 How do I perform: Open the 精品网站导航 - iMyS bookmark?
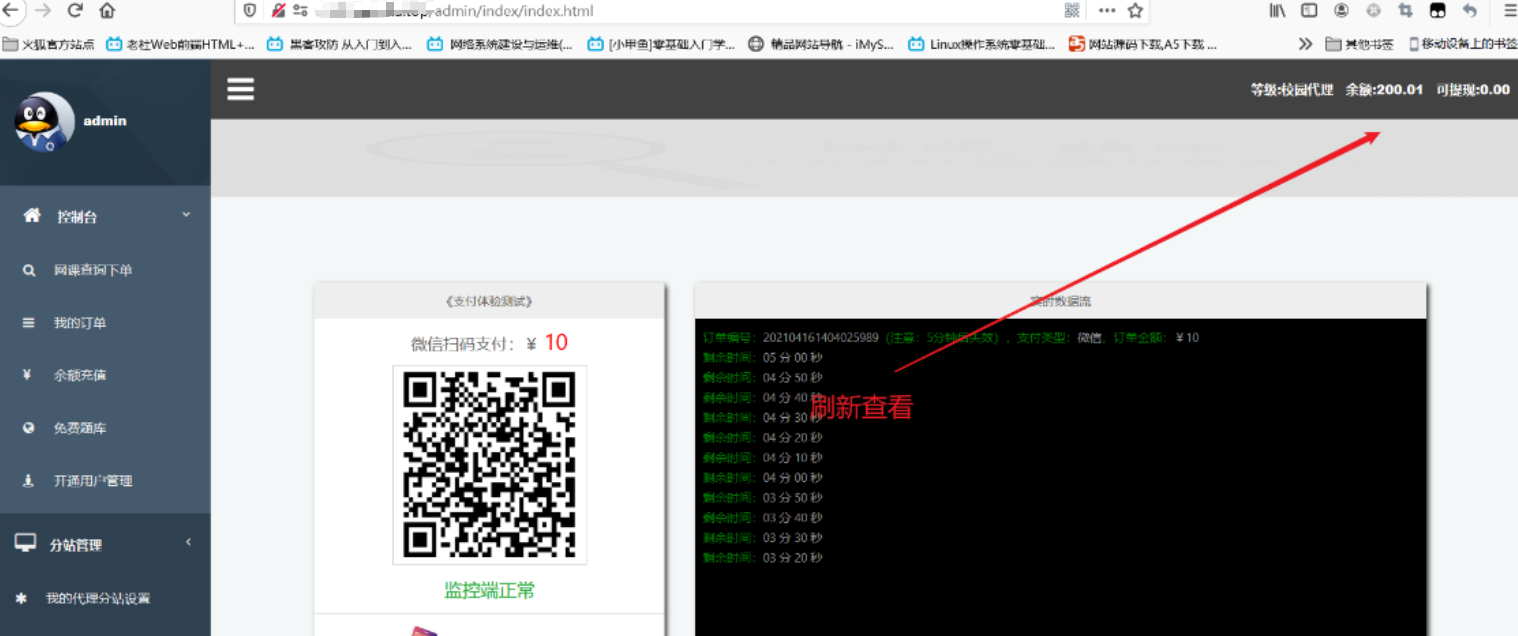click(821, 44)
